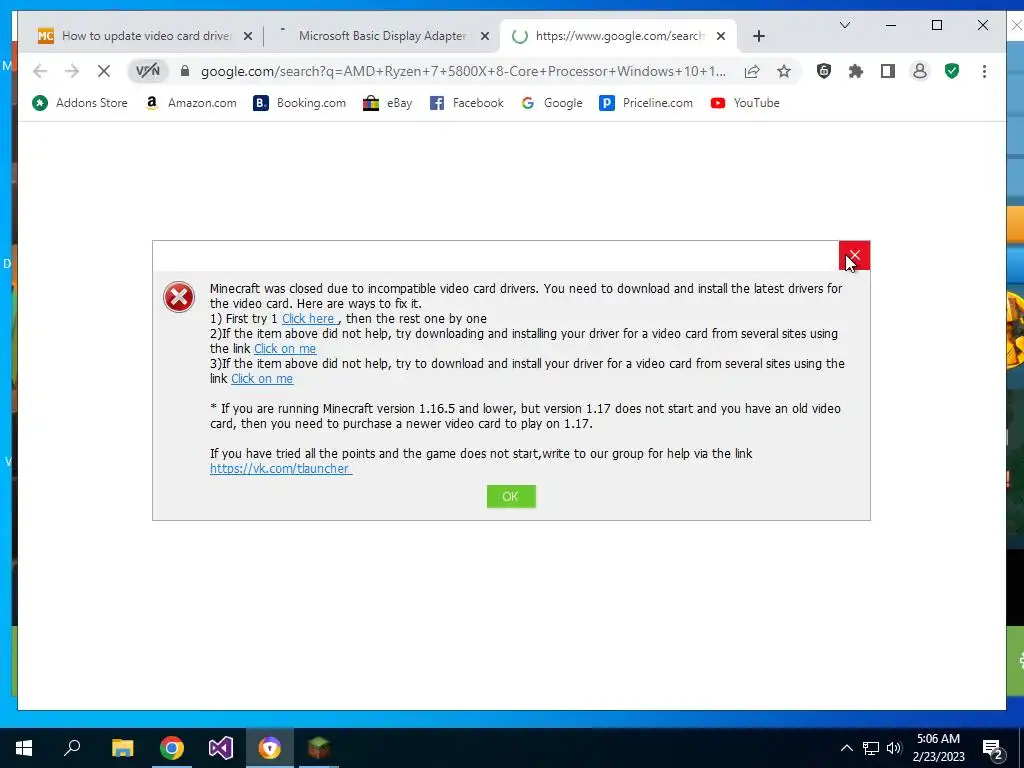Toggle the VPN button in address bar

click(148, 71)
